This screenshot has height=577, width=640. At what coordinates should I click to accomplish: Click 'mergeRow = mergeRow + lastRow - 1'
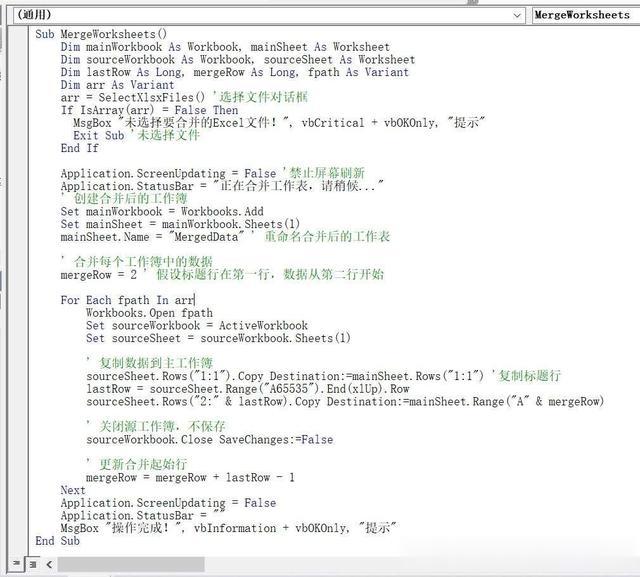(190, 477)
